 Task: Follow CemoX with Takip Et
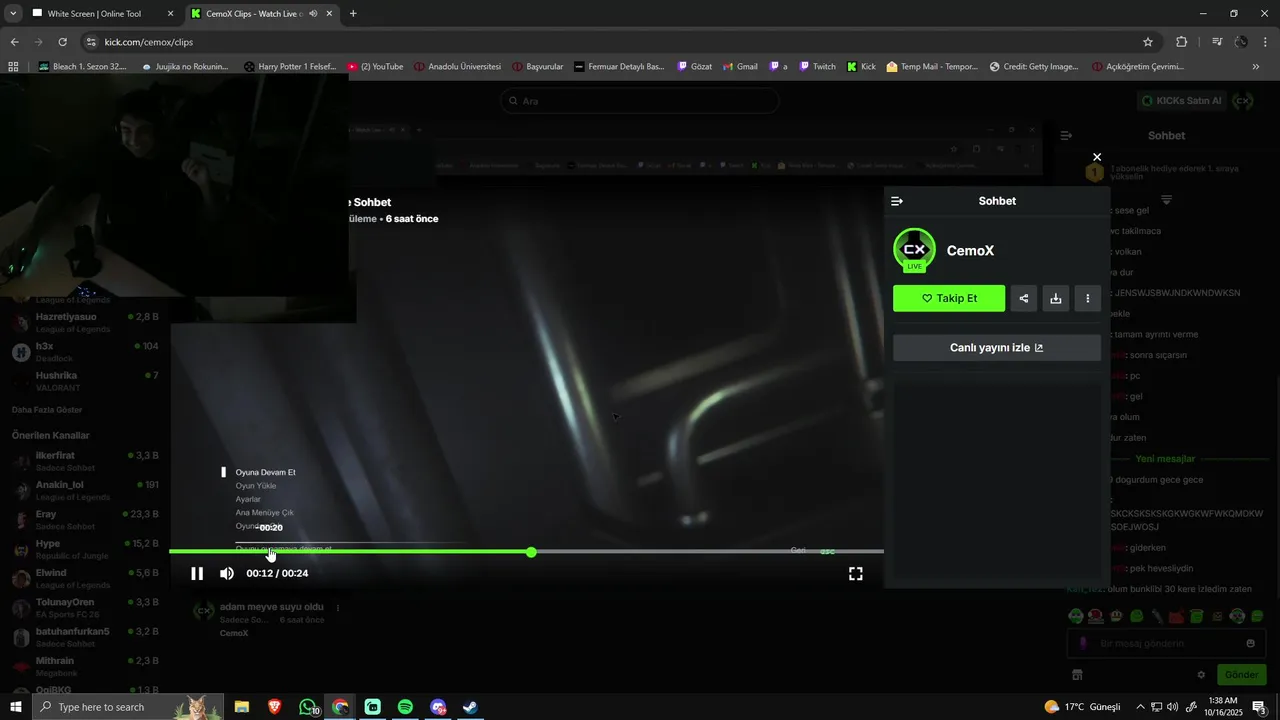click(x=949, y=298)
